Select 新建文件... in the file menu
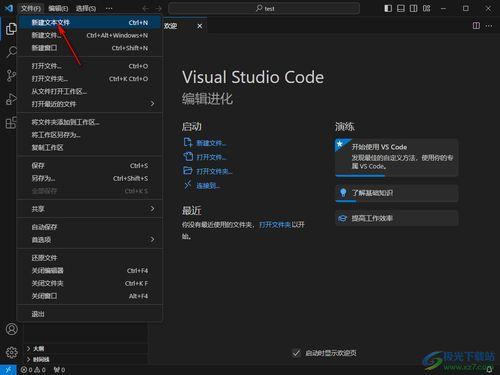Viewport: 500px width, 375px height. pos(89,35)
